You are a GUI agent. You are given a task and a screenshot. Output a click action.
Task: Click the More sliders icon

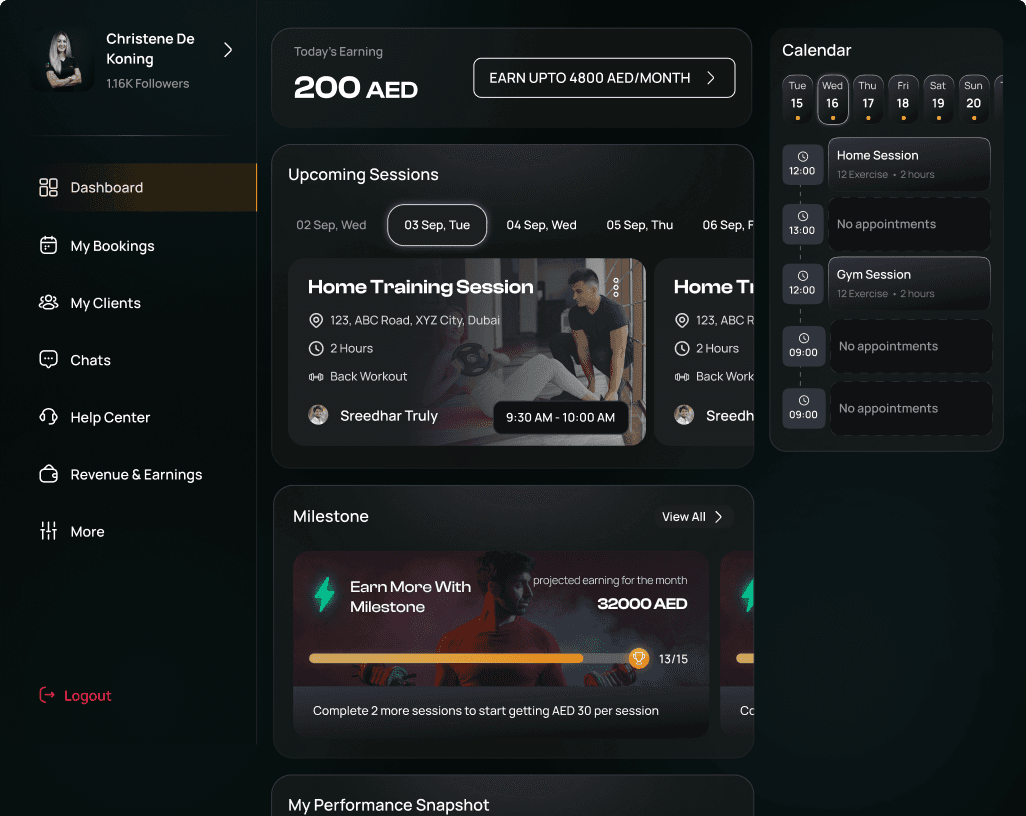point(48,531)
